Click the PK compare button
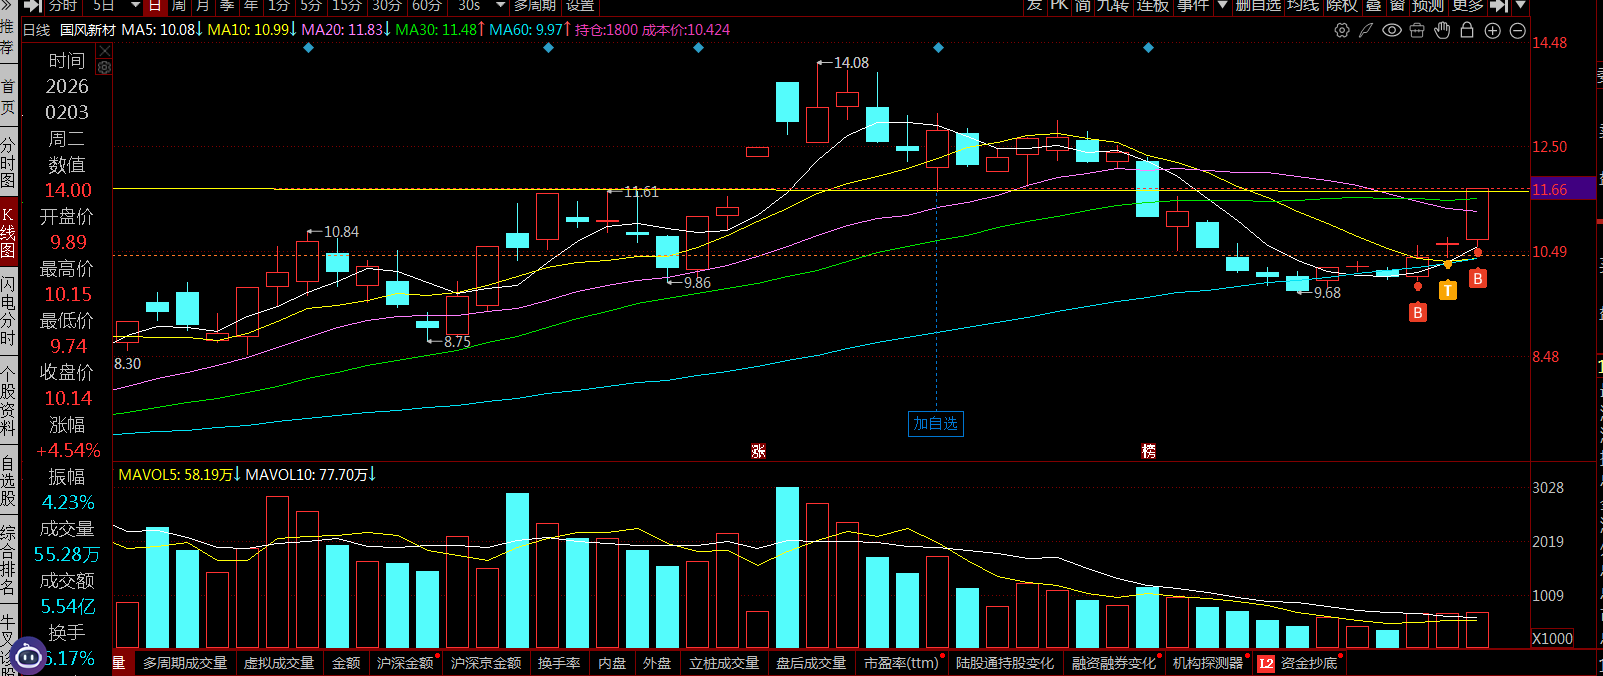This screenshot has width=1603, height=676. point(1059,5)
